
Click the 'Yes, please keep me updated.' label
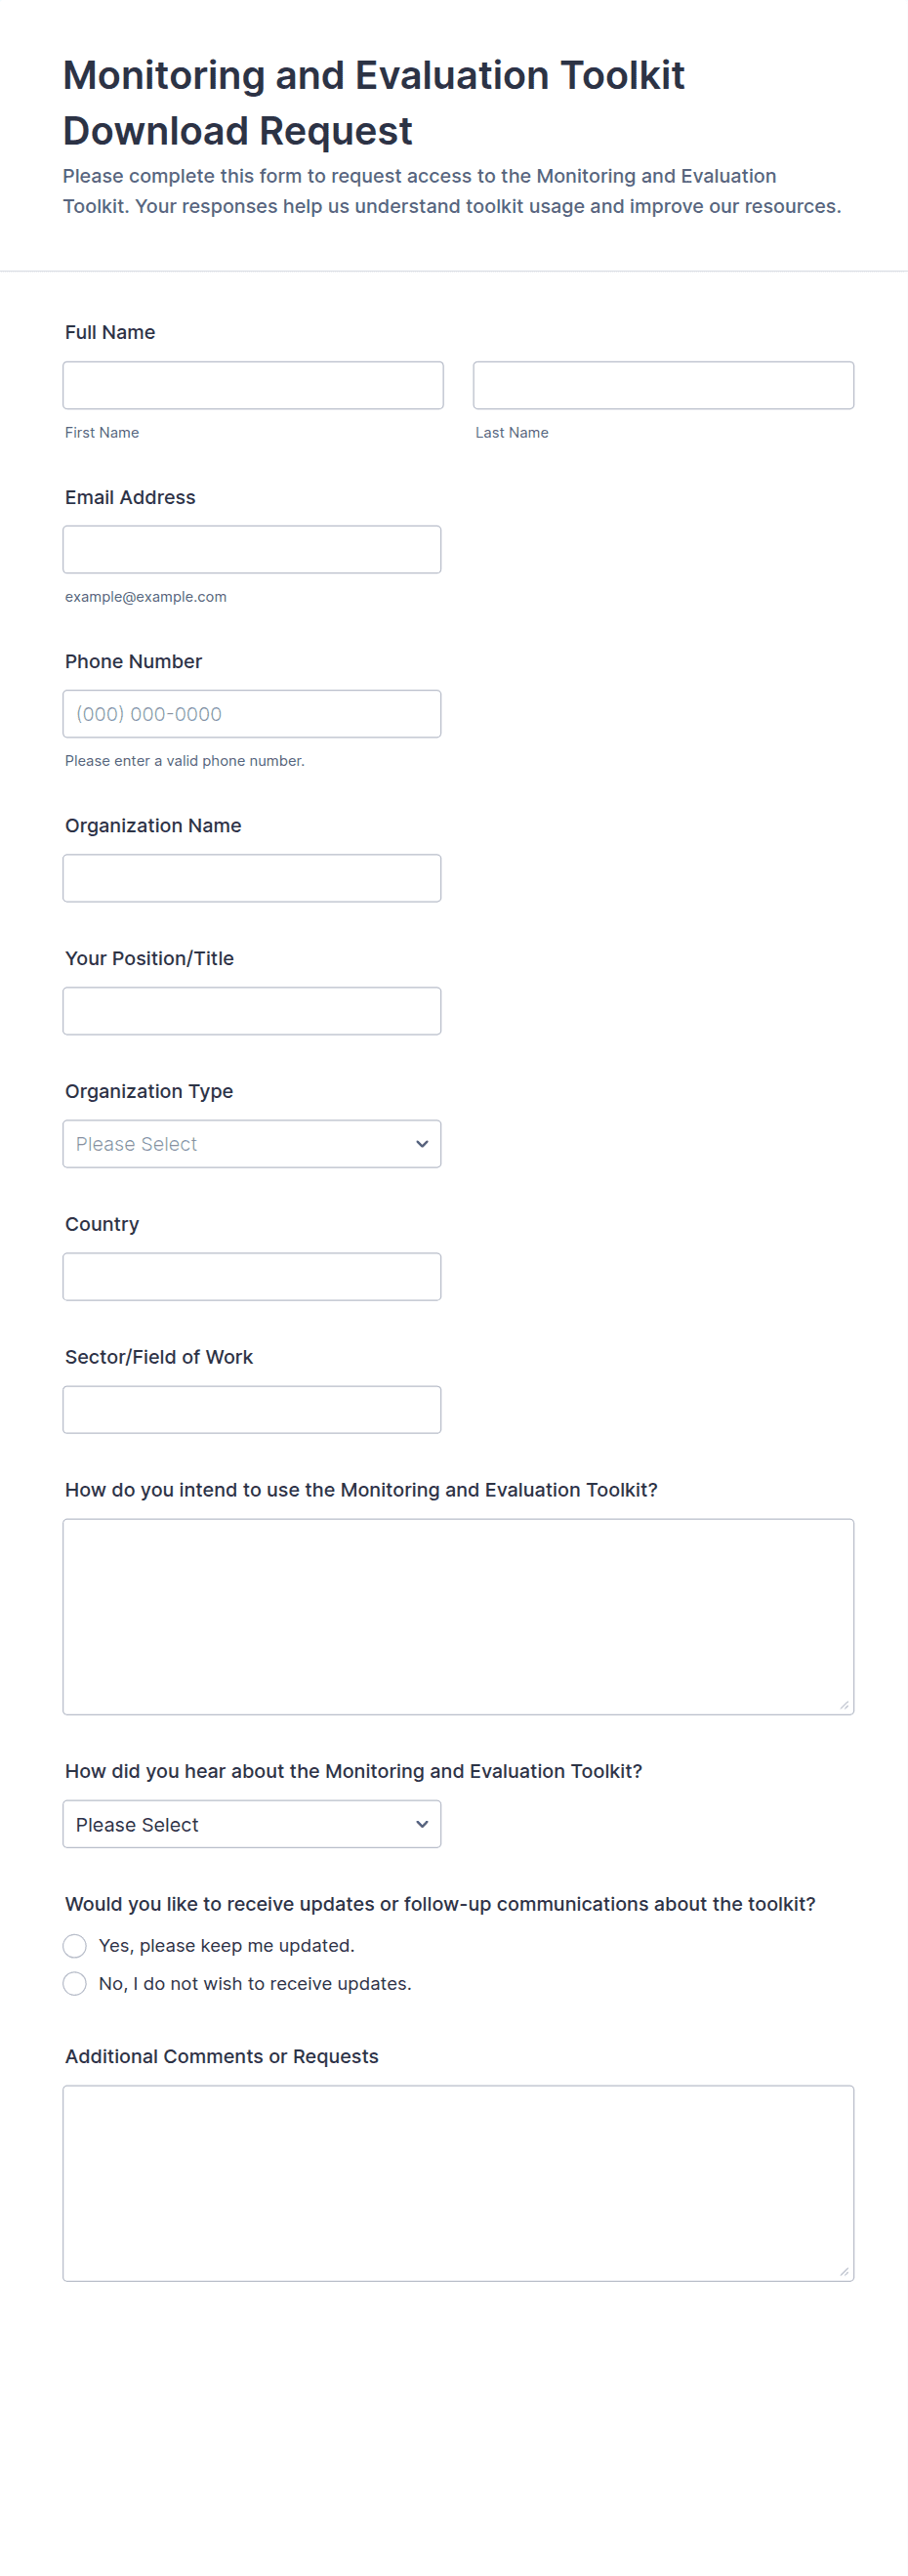tap(227, 1946)
